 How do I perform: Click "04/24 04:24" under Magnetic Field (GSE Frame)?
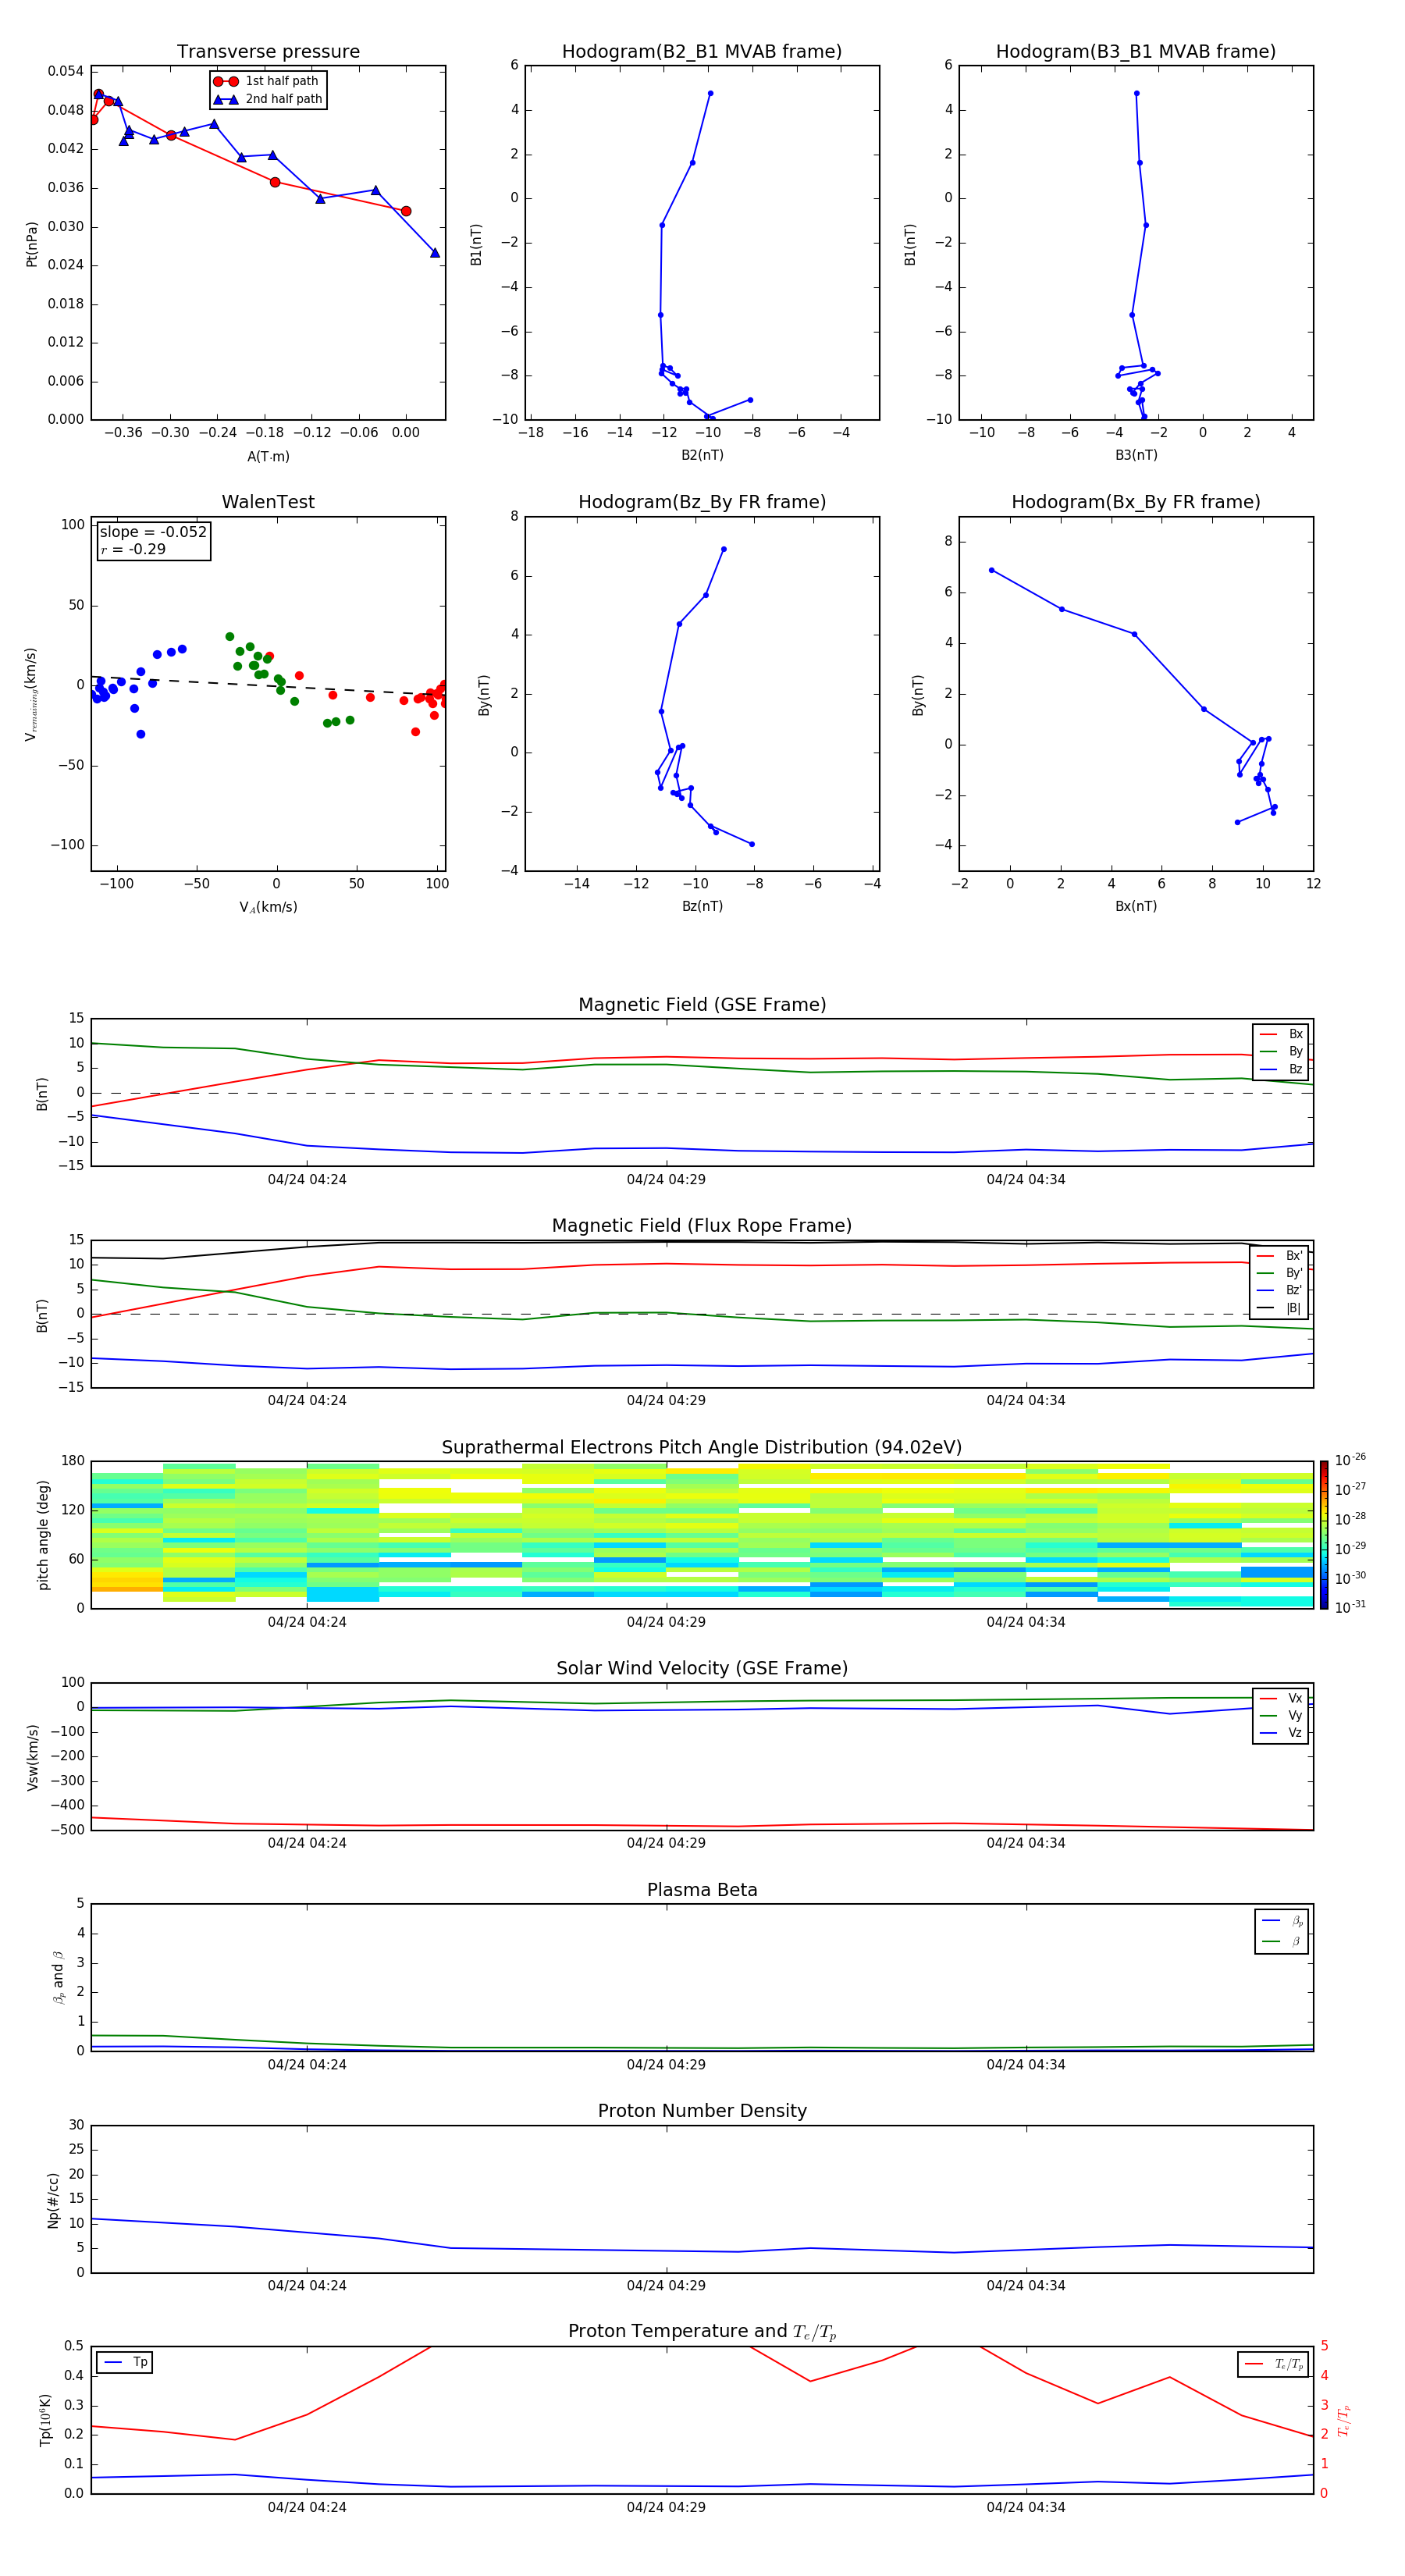pos(307,1179)
